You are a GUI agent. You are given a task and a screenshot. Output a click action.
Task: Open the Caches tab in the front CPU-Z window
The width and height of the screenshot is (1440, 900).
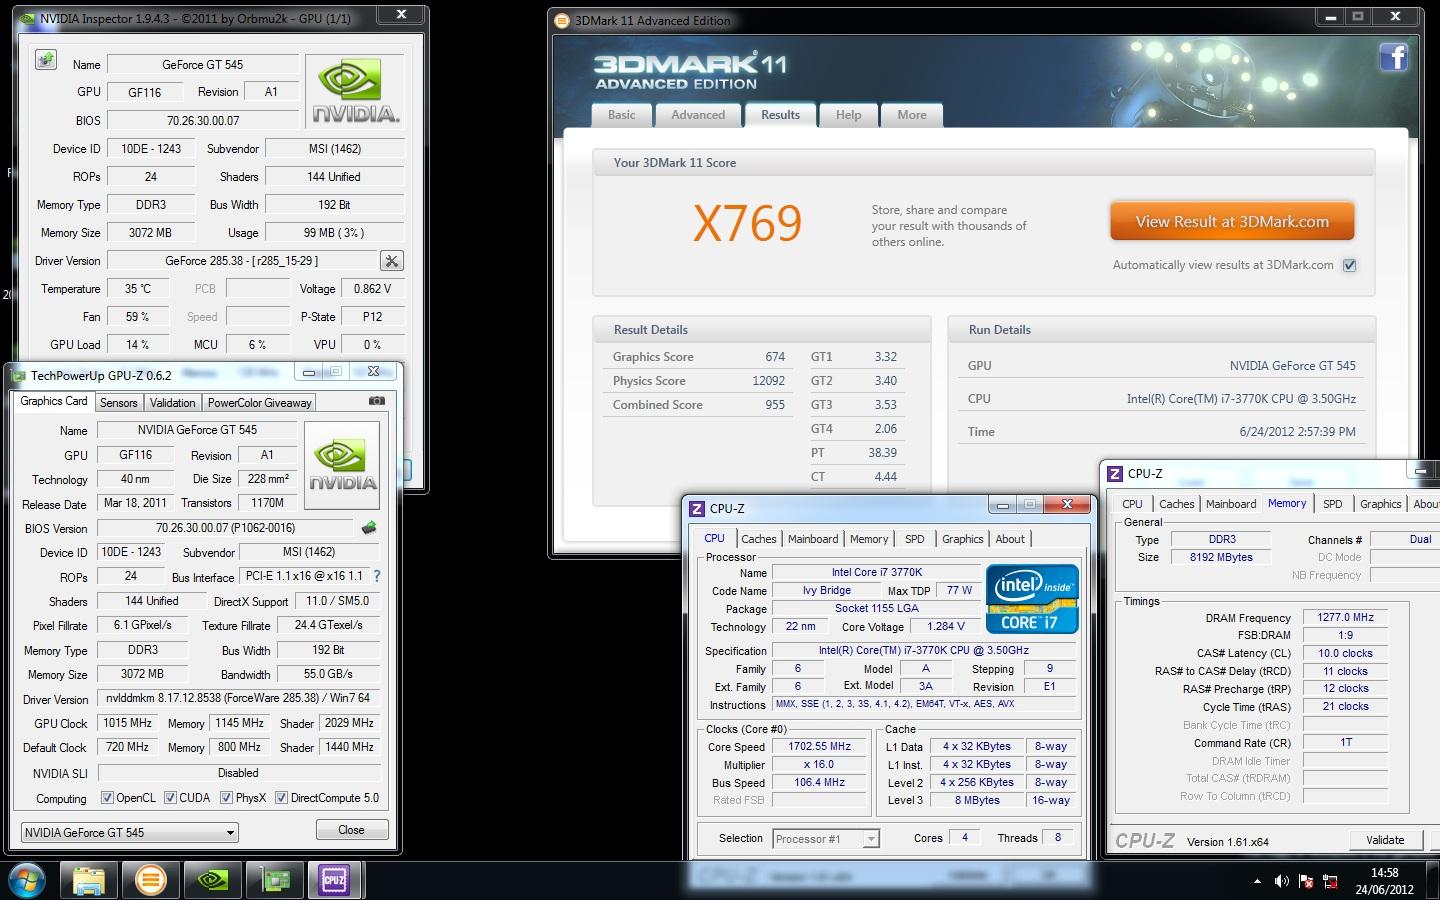click(x=759, y=539)
